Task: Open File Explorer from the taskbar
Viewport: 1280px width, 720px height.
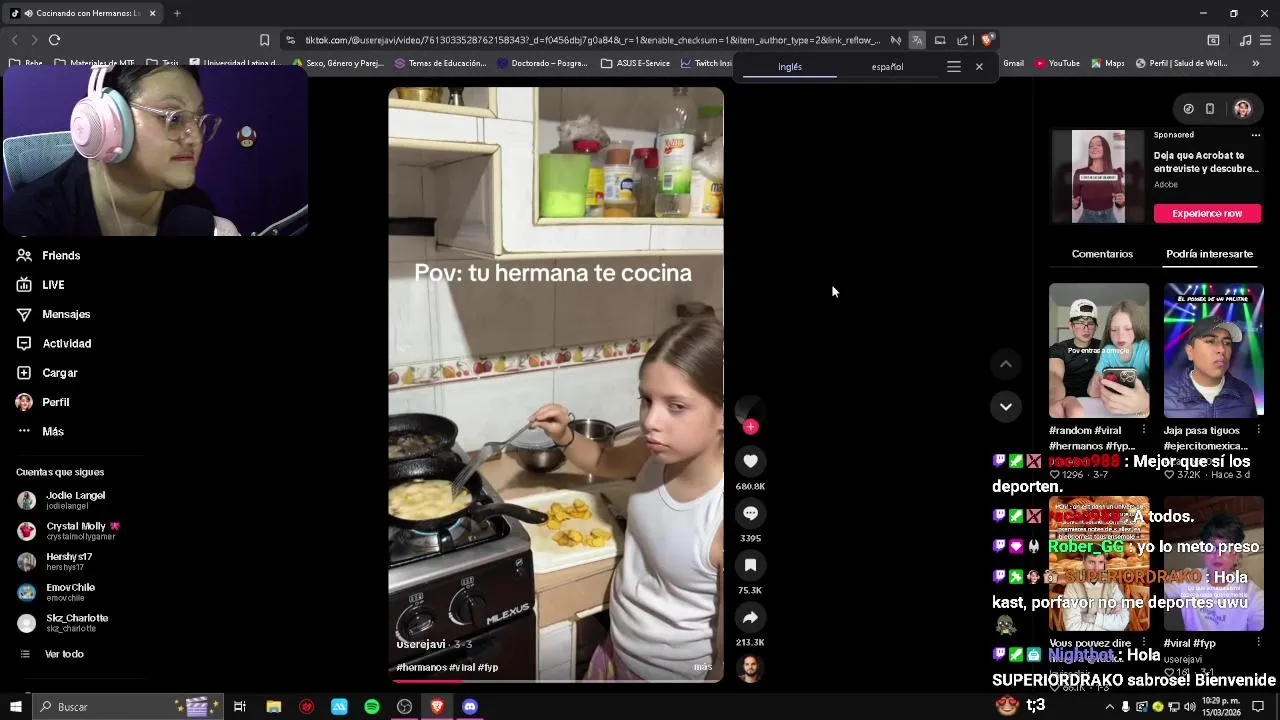Action: coord(274,707)
